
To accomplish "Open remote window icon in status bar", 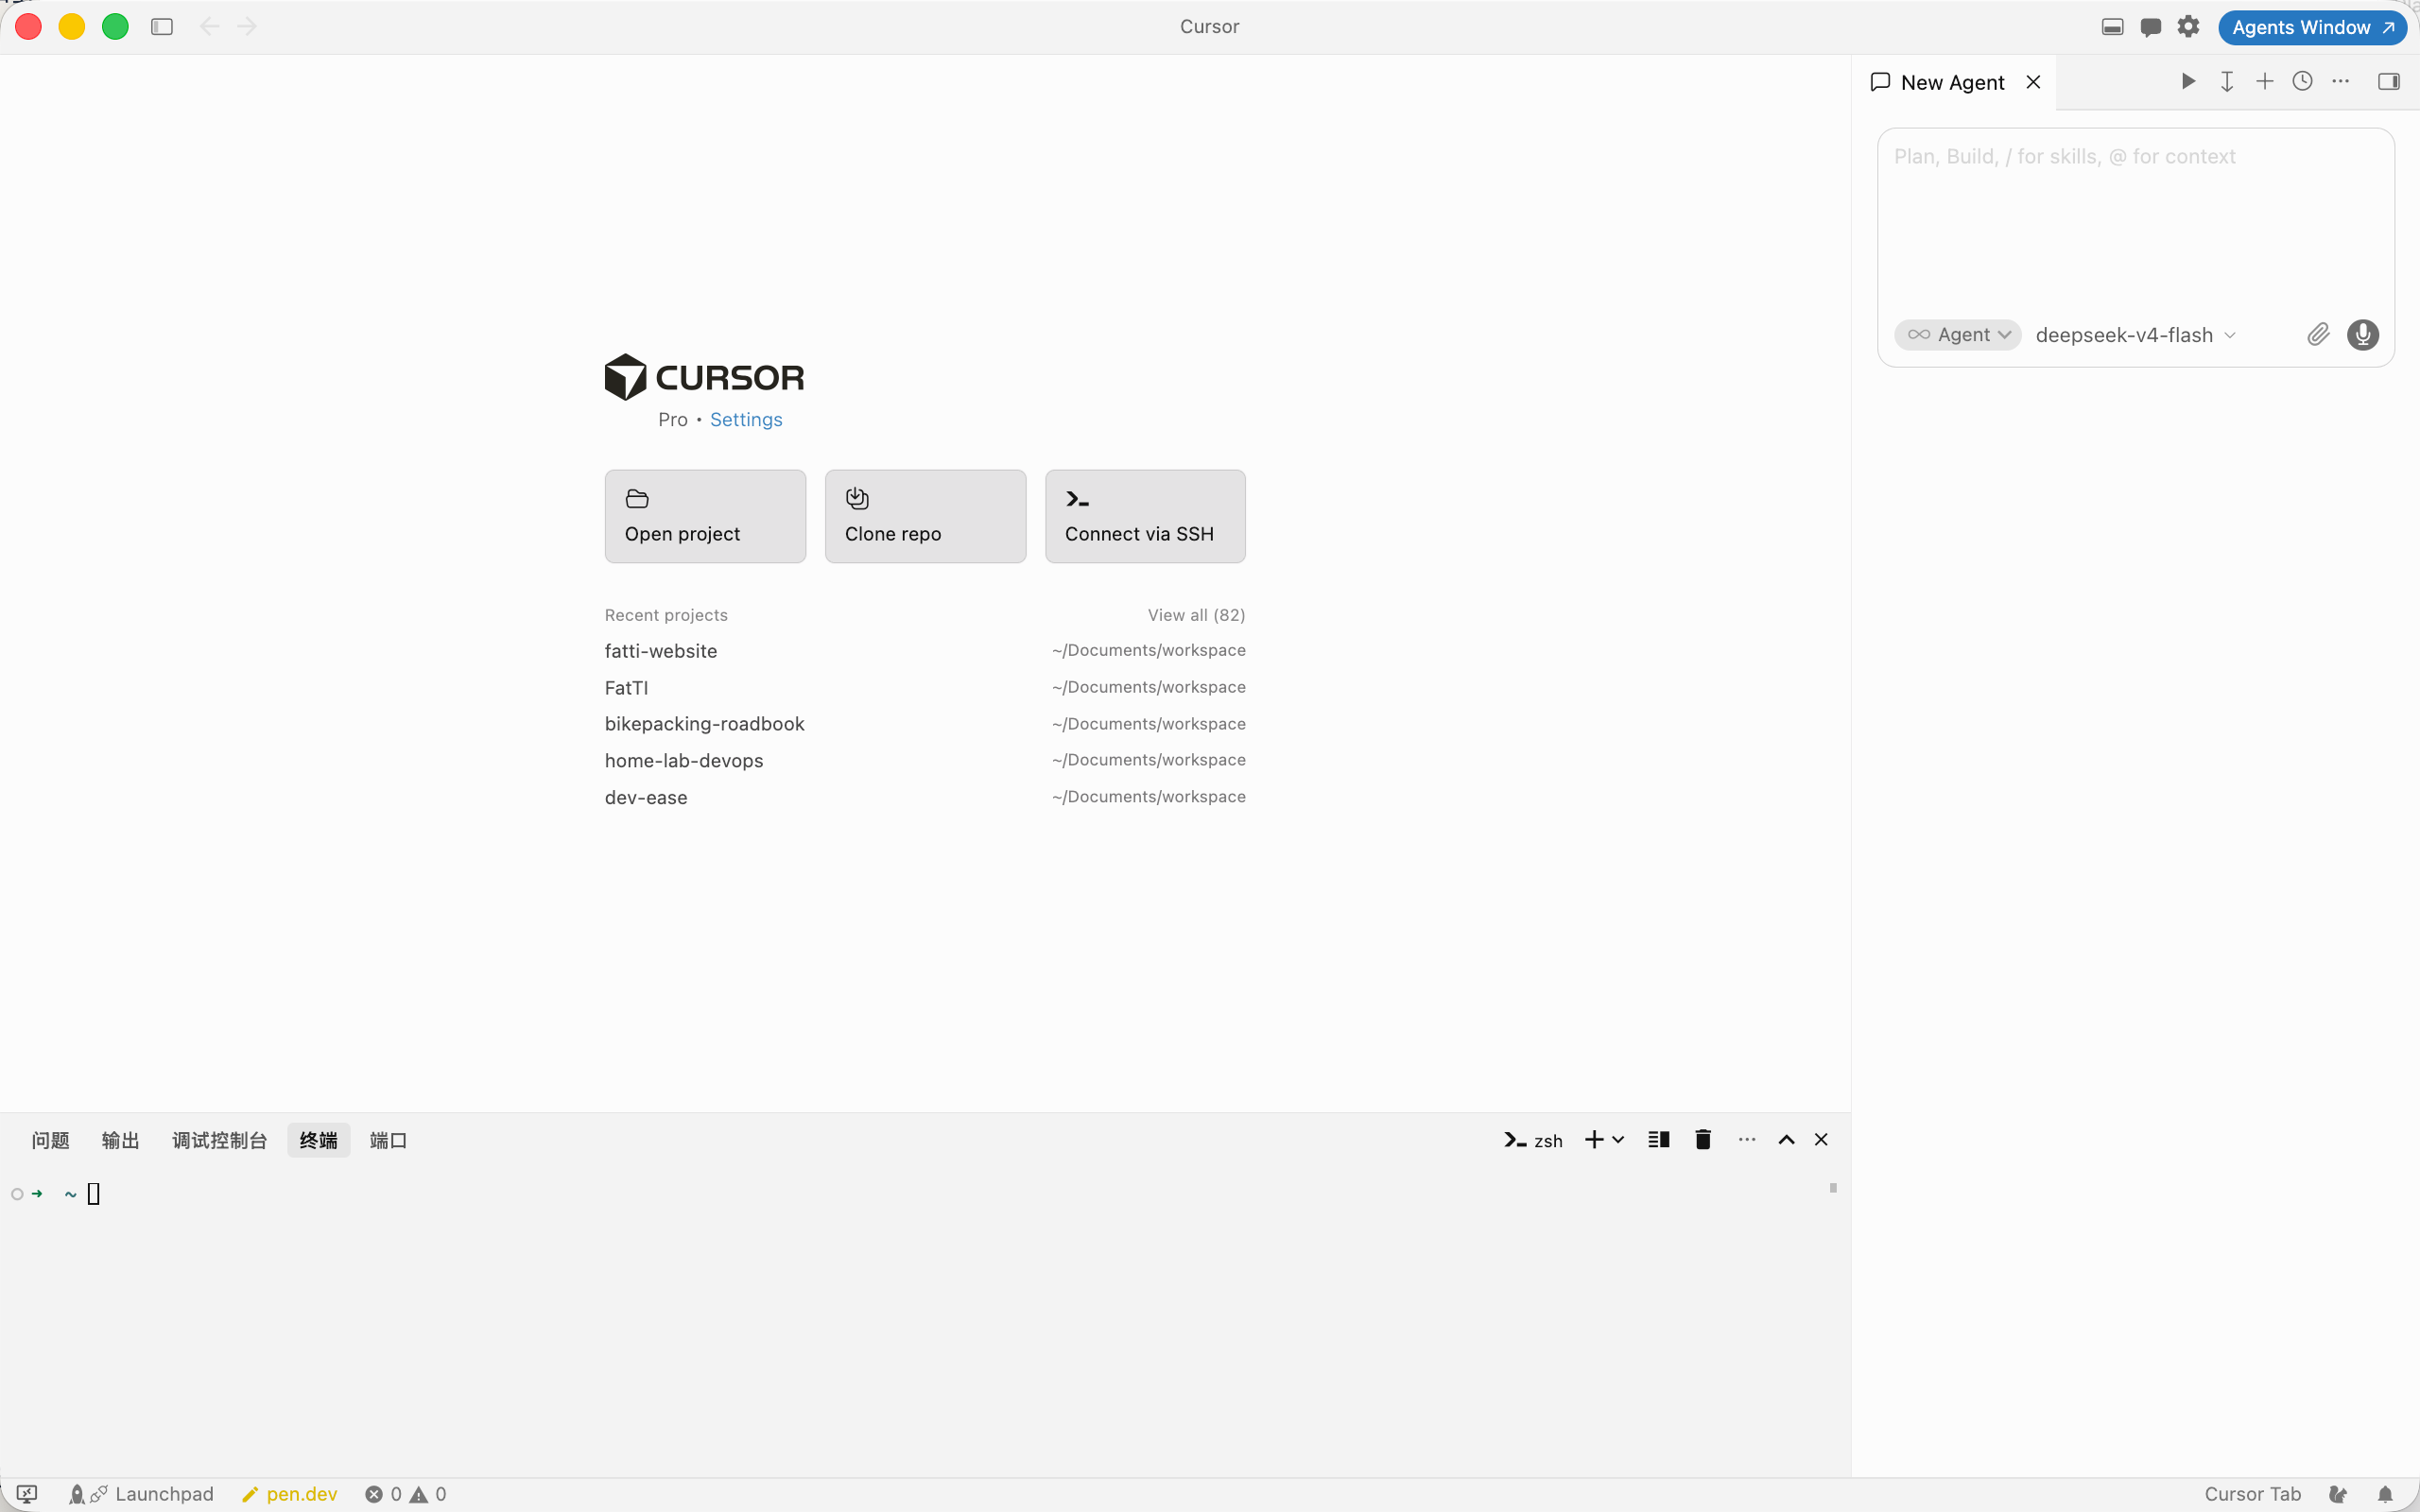I will click(x=27, y=1494).
